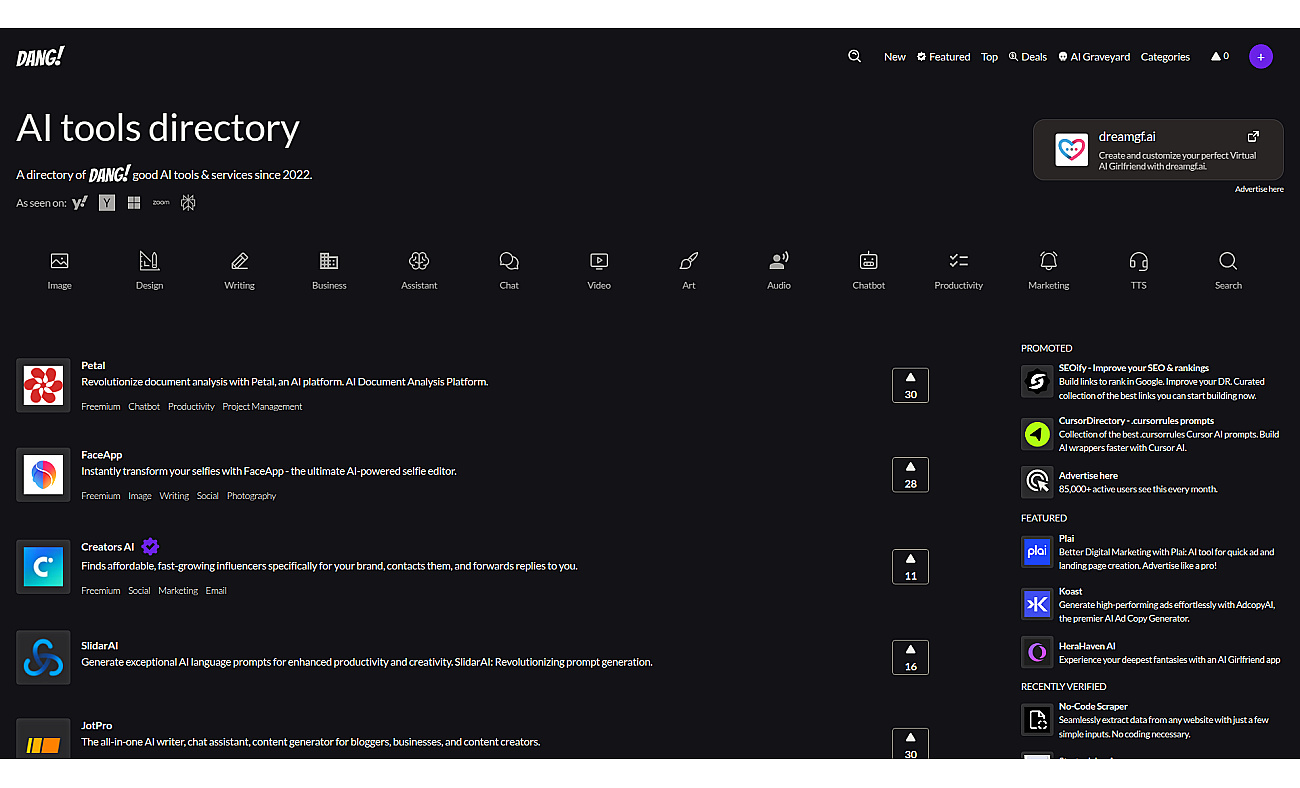Upvote FaceApp with its 28 vote button
Screen dimensions: 1300x788
(x=910, y=474)
